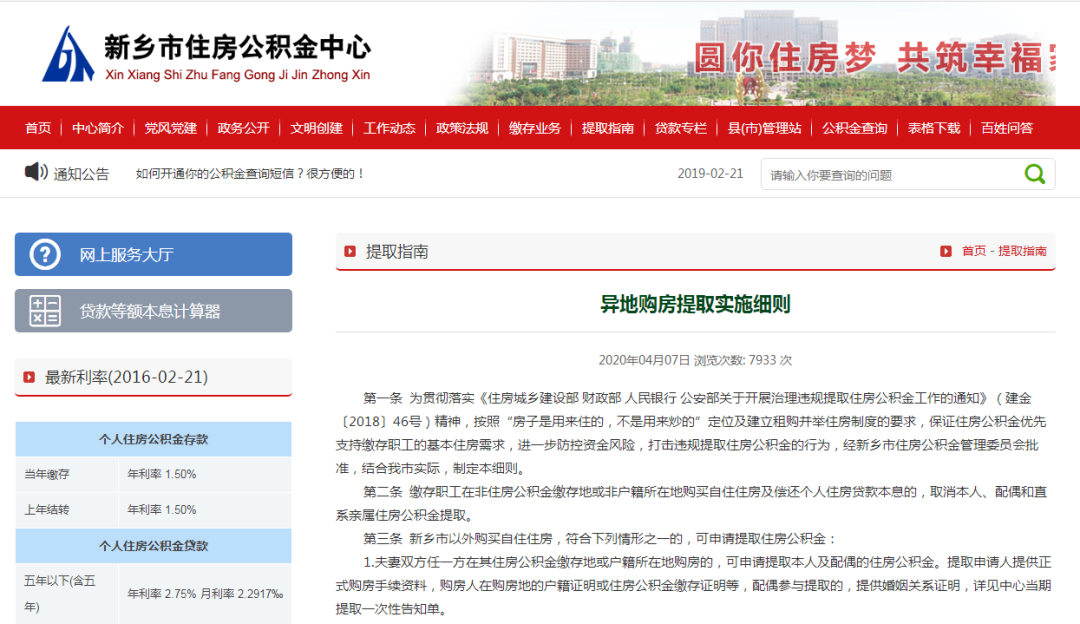The image size is (1080, 624).
Task: Click the site title 新乡市住房公积金中心
Action: click(238, 47)
